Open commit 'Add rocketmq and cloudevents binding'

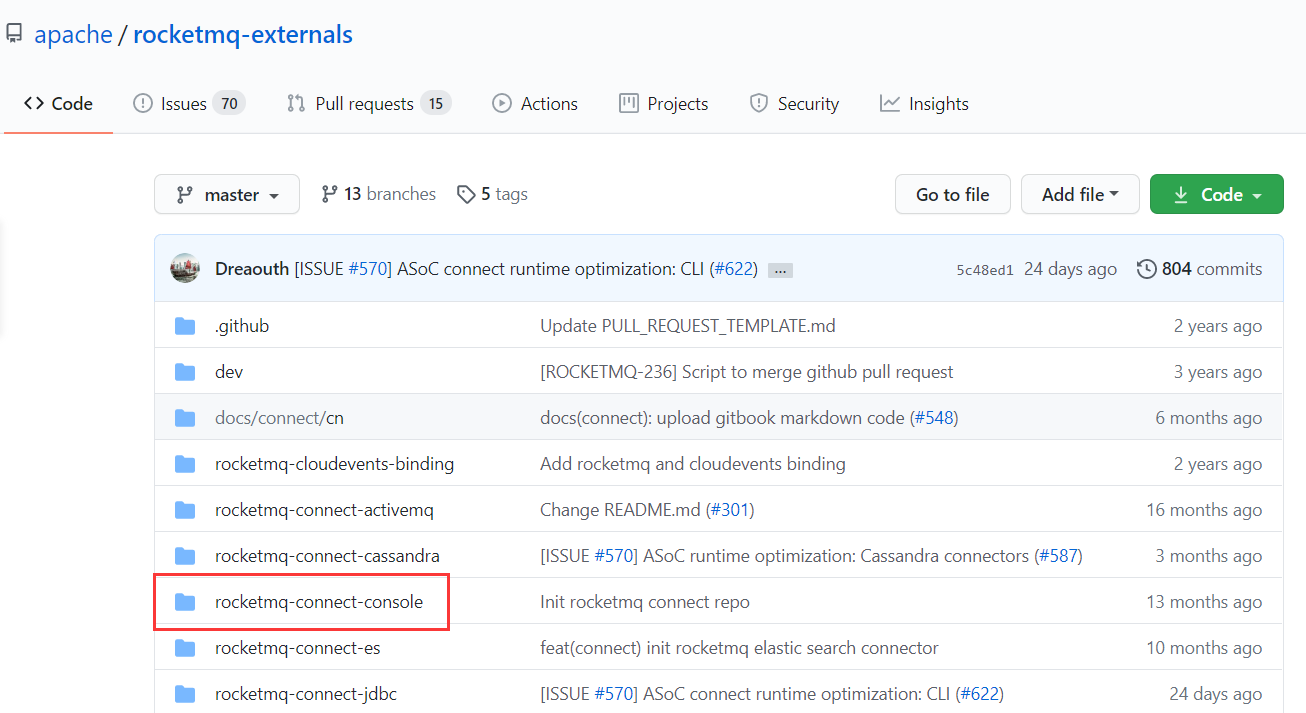coord(693,464)
